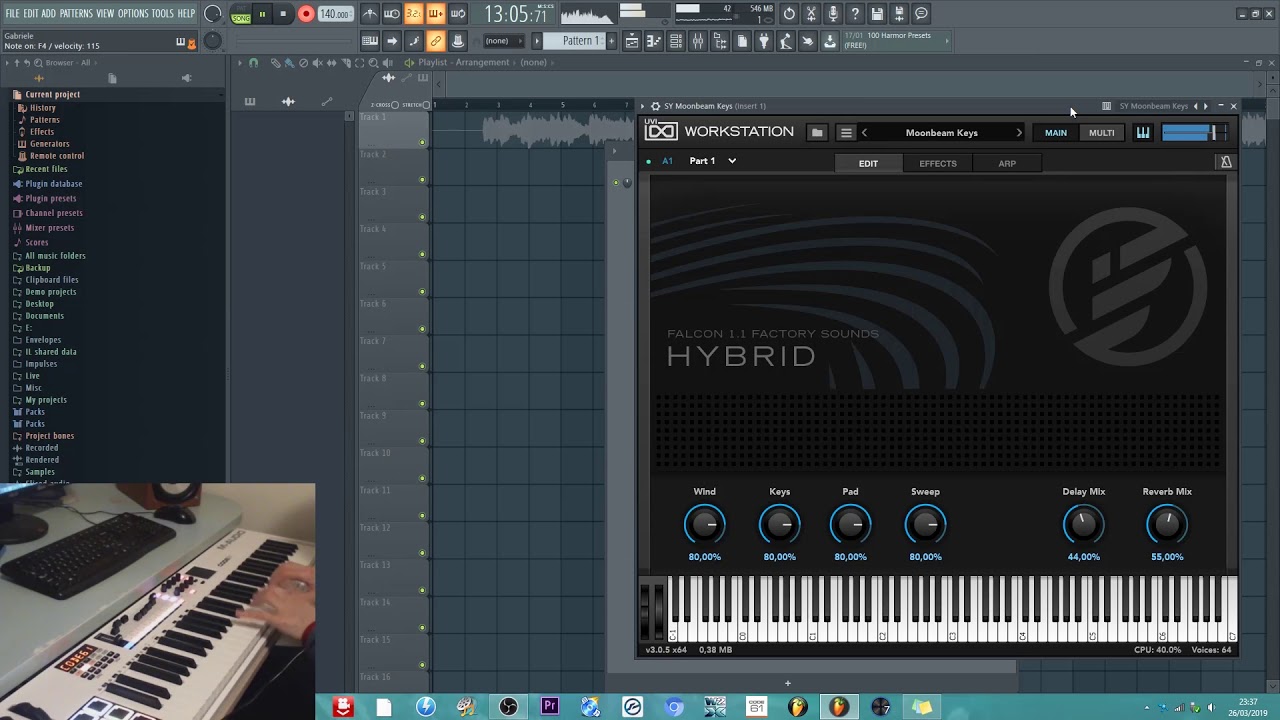
Task: Open the Channel rack from the toolbar
Action: 675,41
